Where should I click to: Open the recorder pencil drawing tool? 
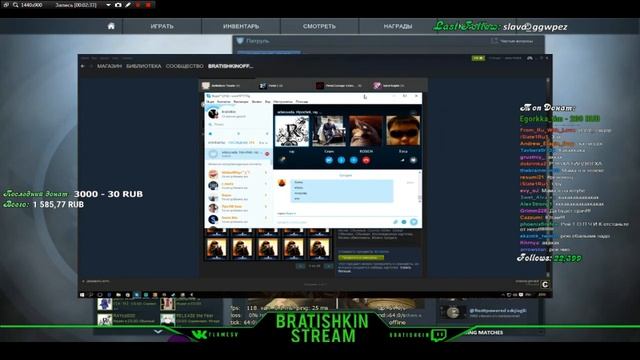(128, 5)
